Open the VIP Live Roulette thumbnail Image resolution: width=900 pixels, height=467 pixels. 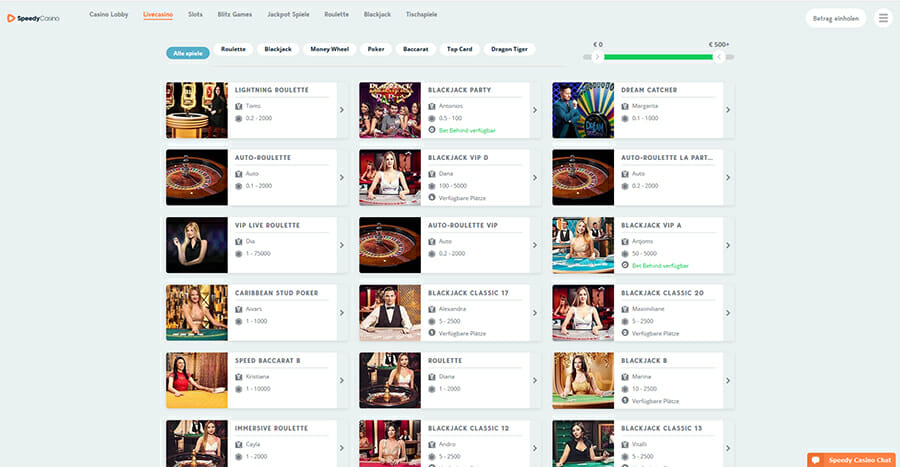pos(197,246)
